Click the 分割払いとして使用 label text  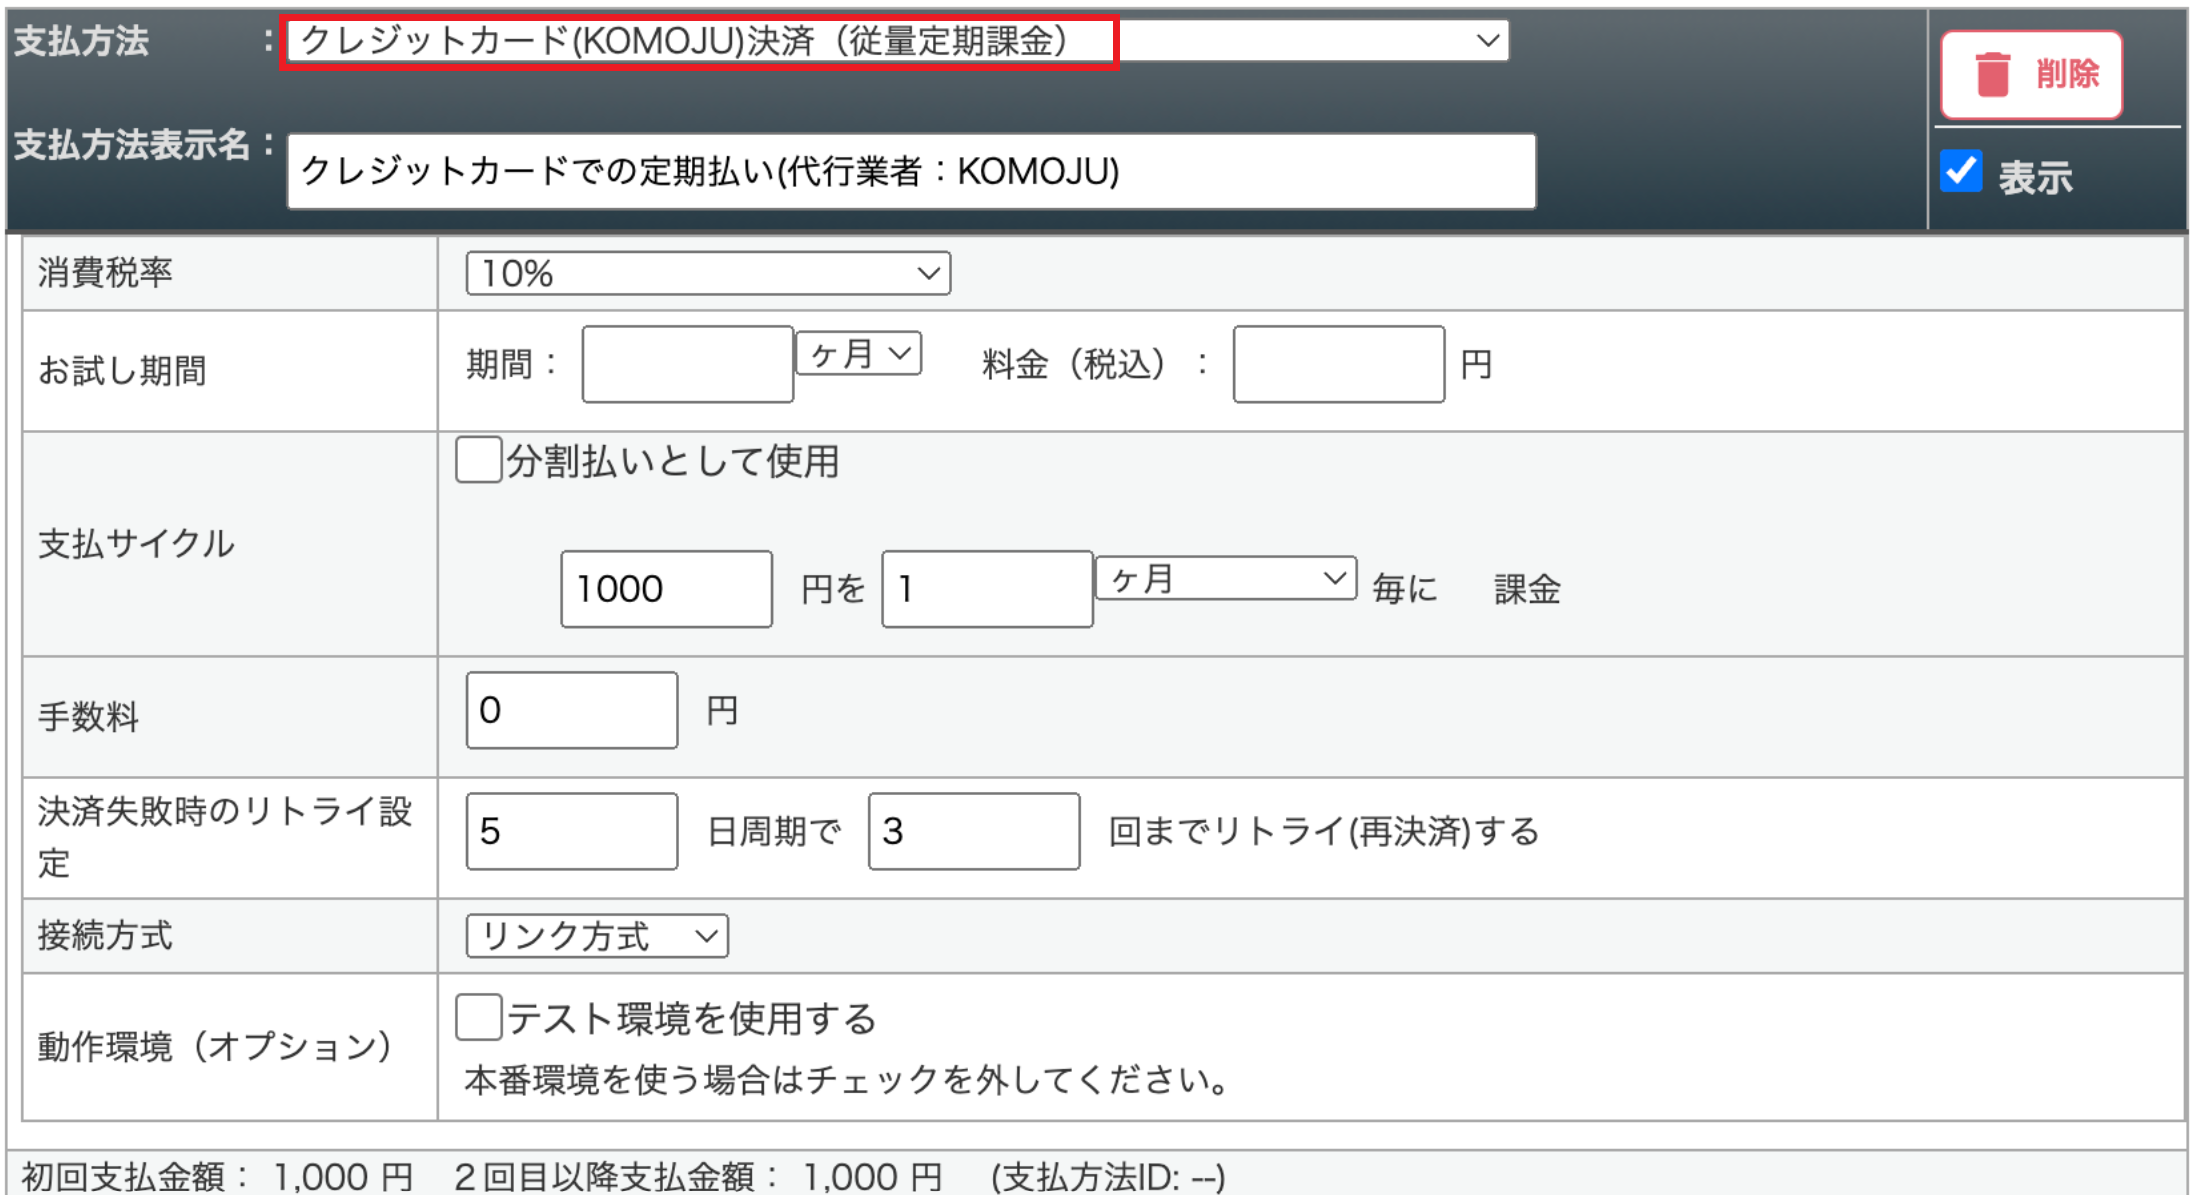point(672,462)
